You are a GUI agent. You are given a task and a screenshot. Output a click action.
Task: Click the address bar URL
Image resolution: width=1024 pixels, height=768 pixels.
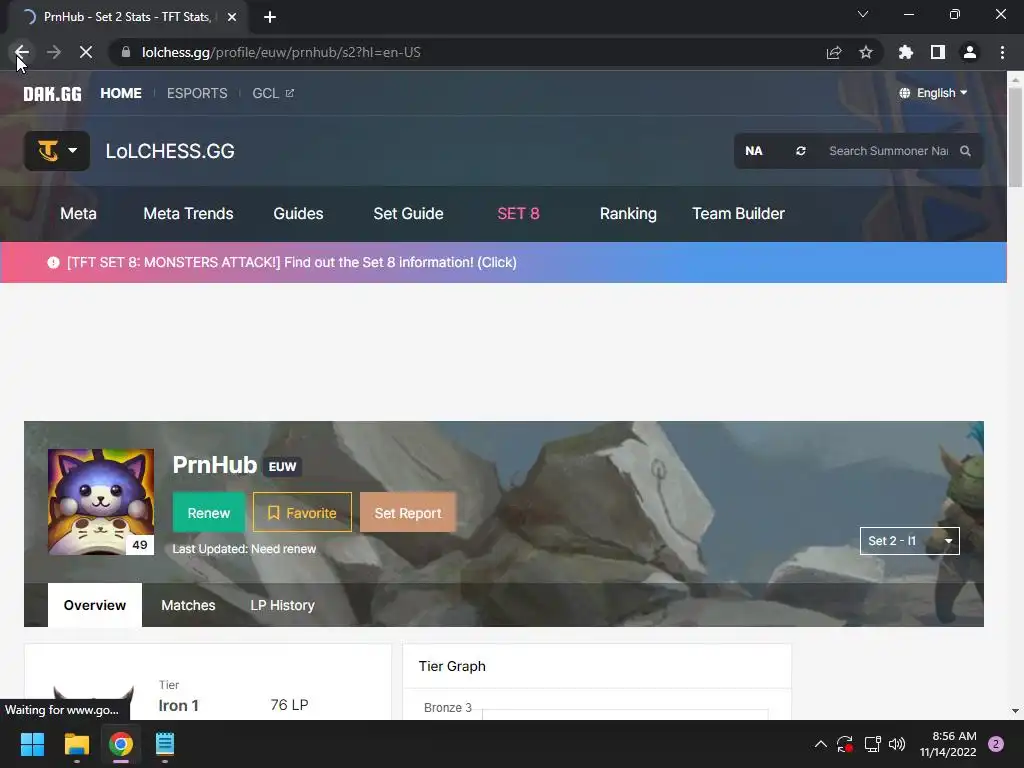pos(281,52)
